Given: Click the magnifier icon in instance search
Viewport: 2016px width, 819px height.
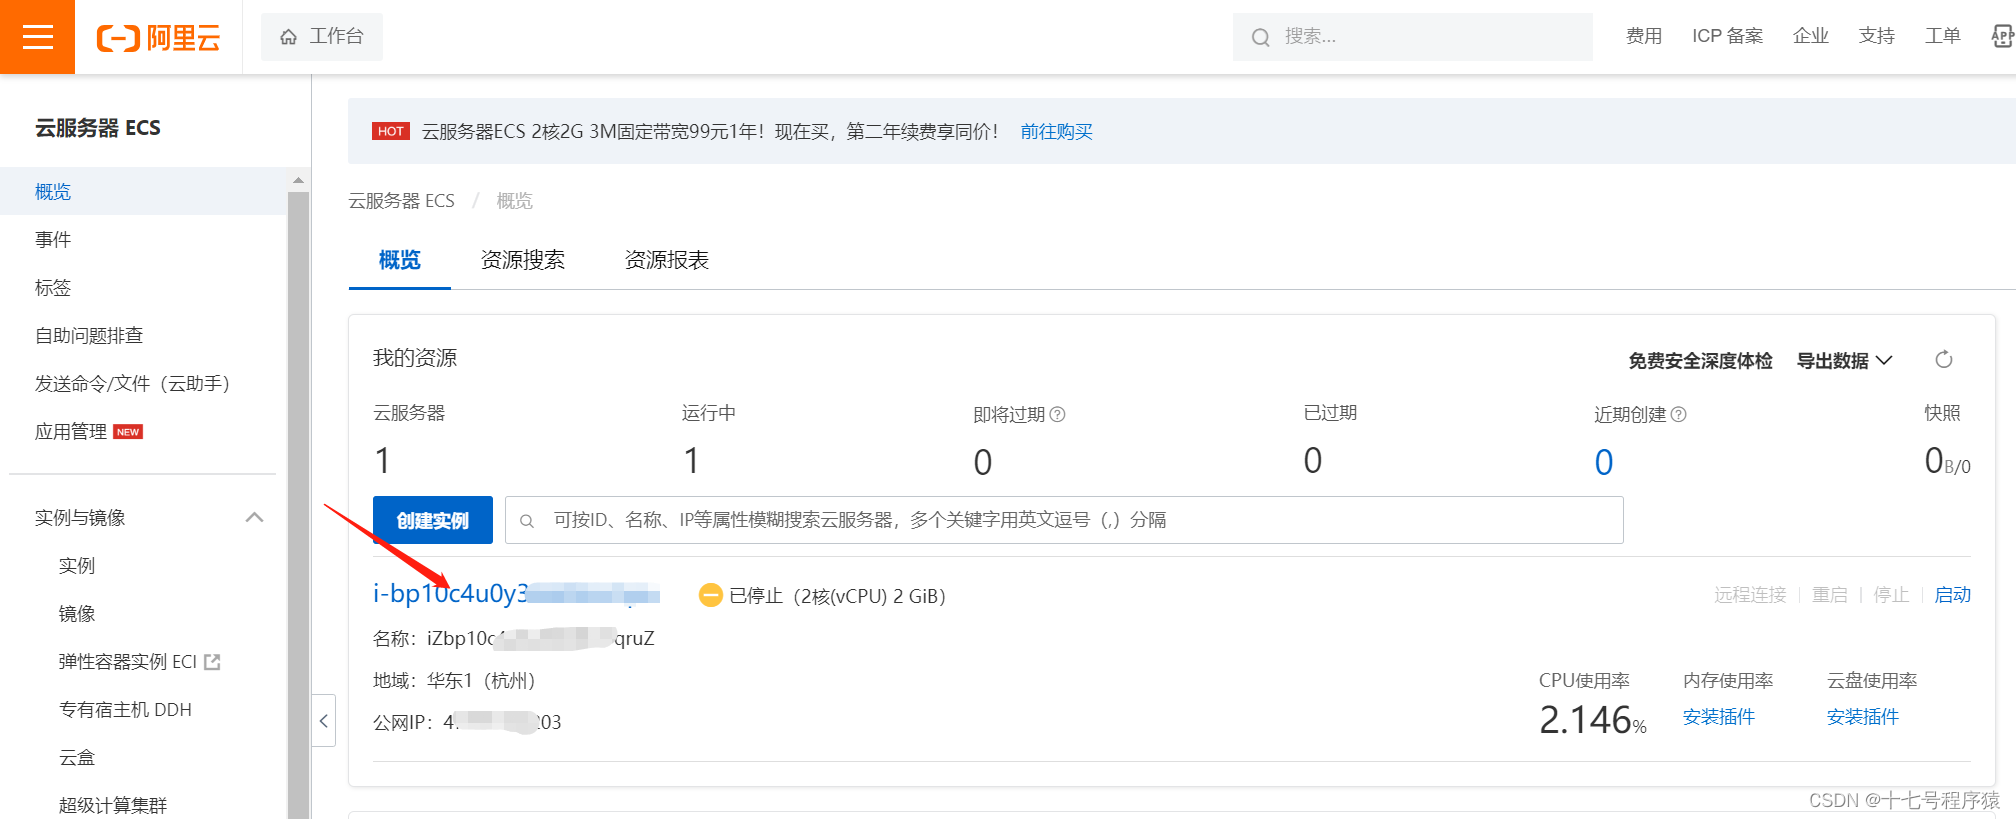Looking at the screenshot, I should [527, 521].
